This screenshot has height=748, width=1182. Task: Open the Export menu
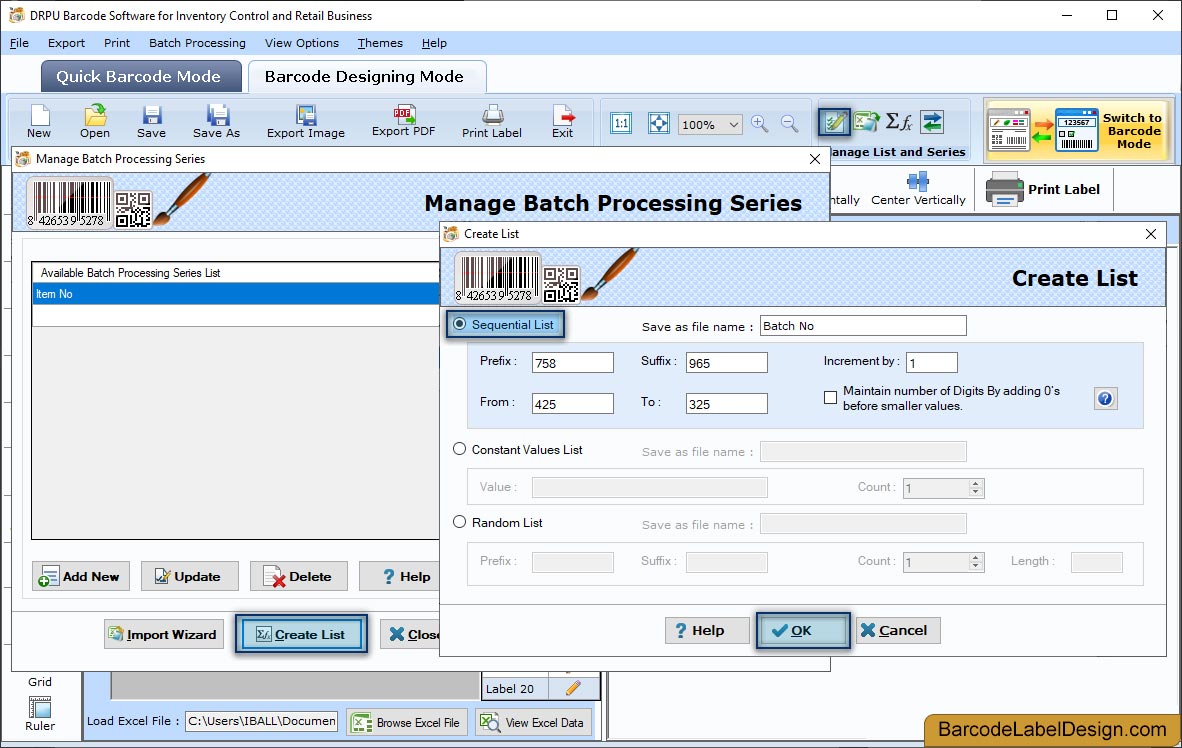(x=66, y=43)
